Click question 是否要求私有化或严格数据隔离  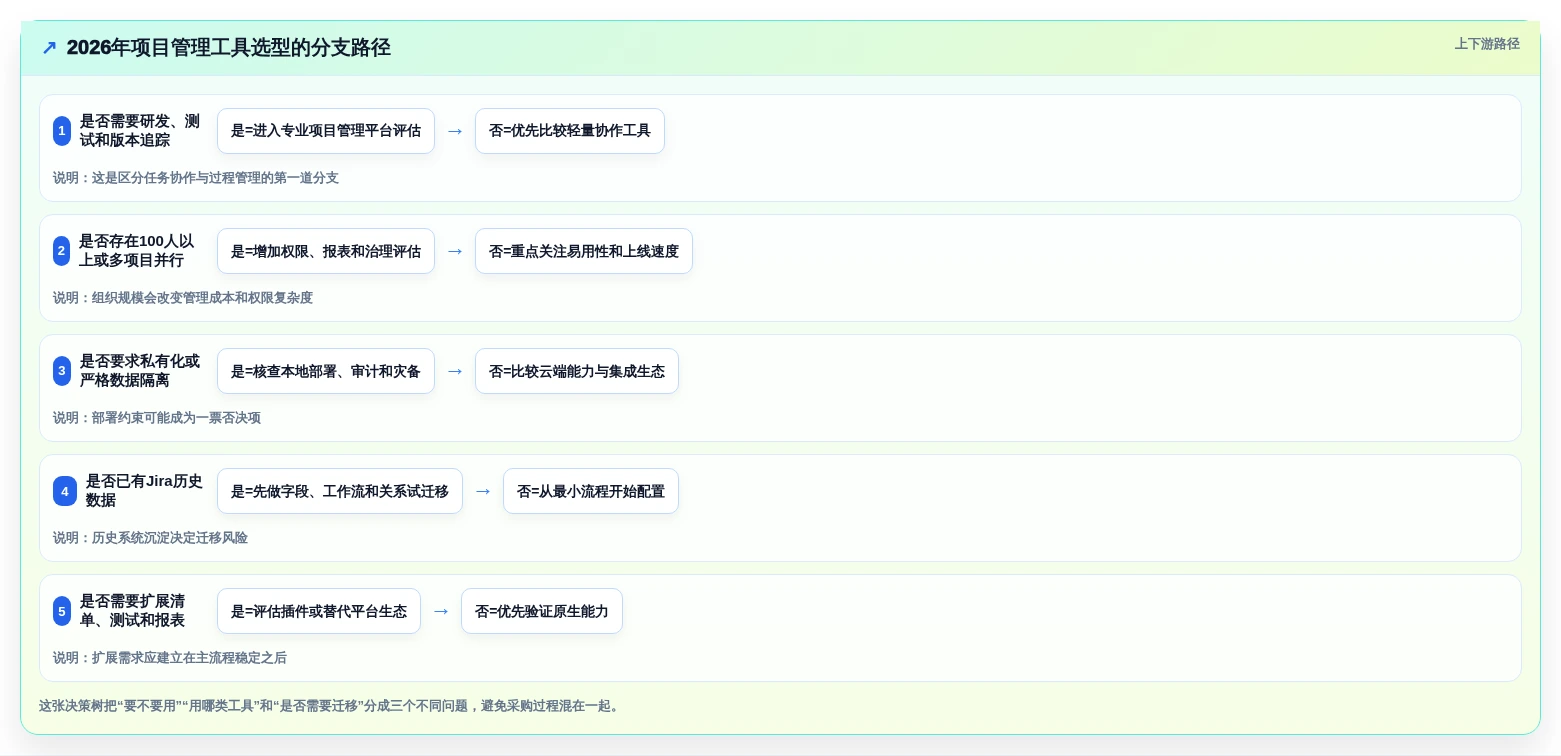point(140,371)
